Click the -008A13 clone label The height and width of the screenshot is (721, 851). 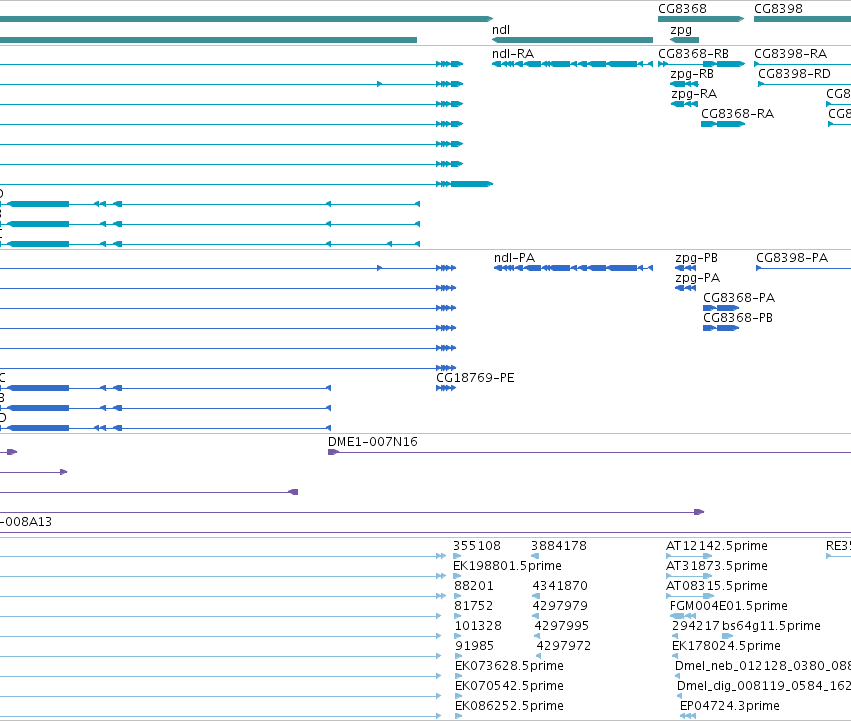[x=26, y=522]
